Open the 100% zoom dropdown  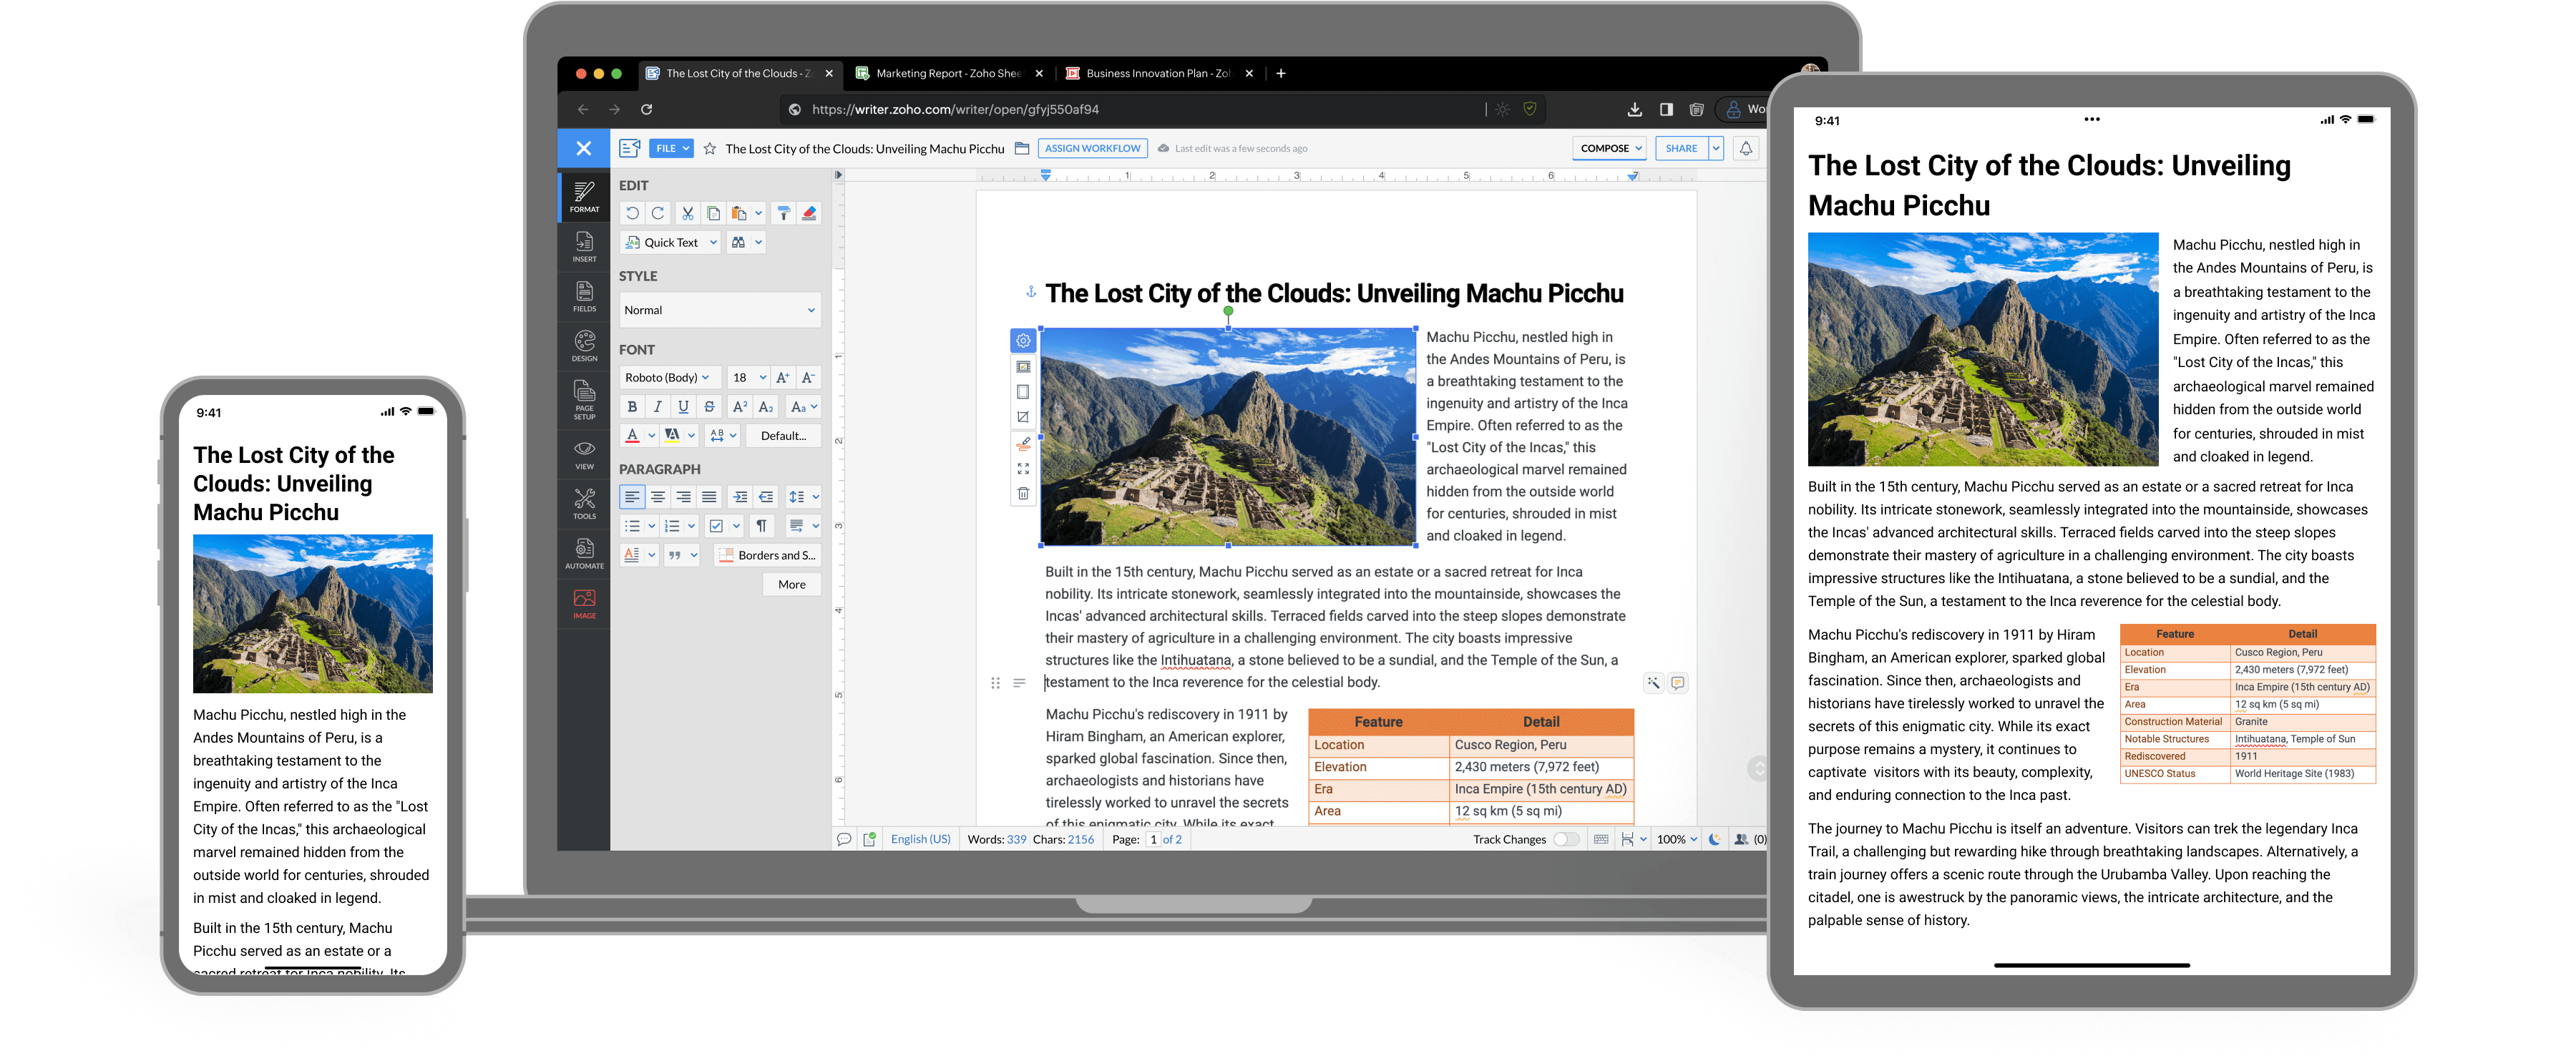(1677, 839)
